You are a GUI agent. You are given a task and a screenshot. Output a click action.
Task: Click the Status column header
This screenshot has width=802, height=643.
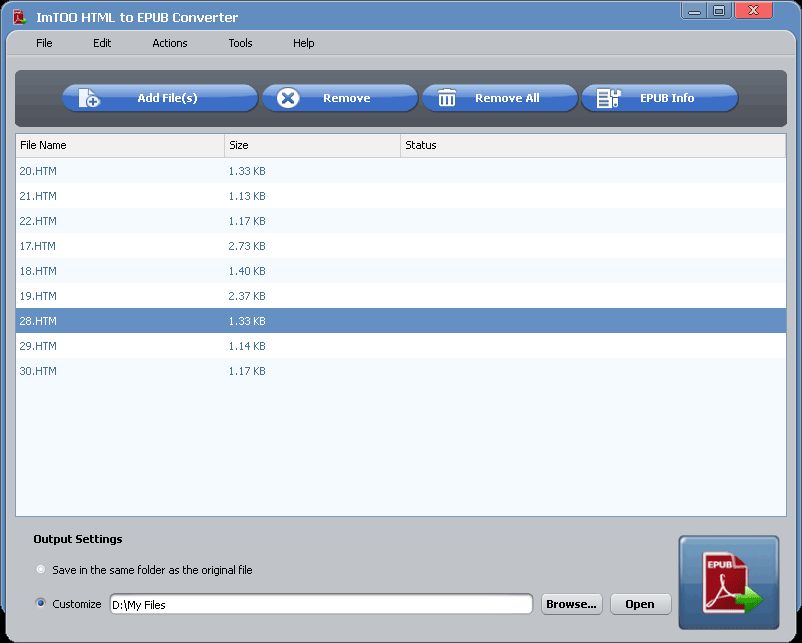click(593, 145)
